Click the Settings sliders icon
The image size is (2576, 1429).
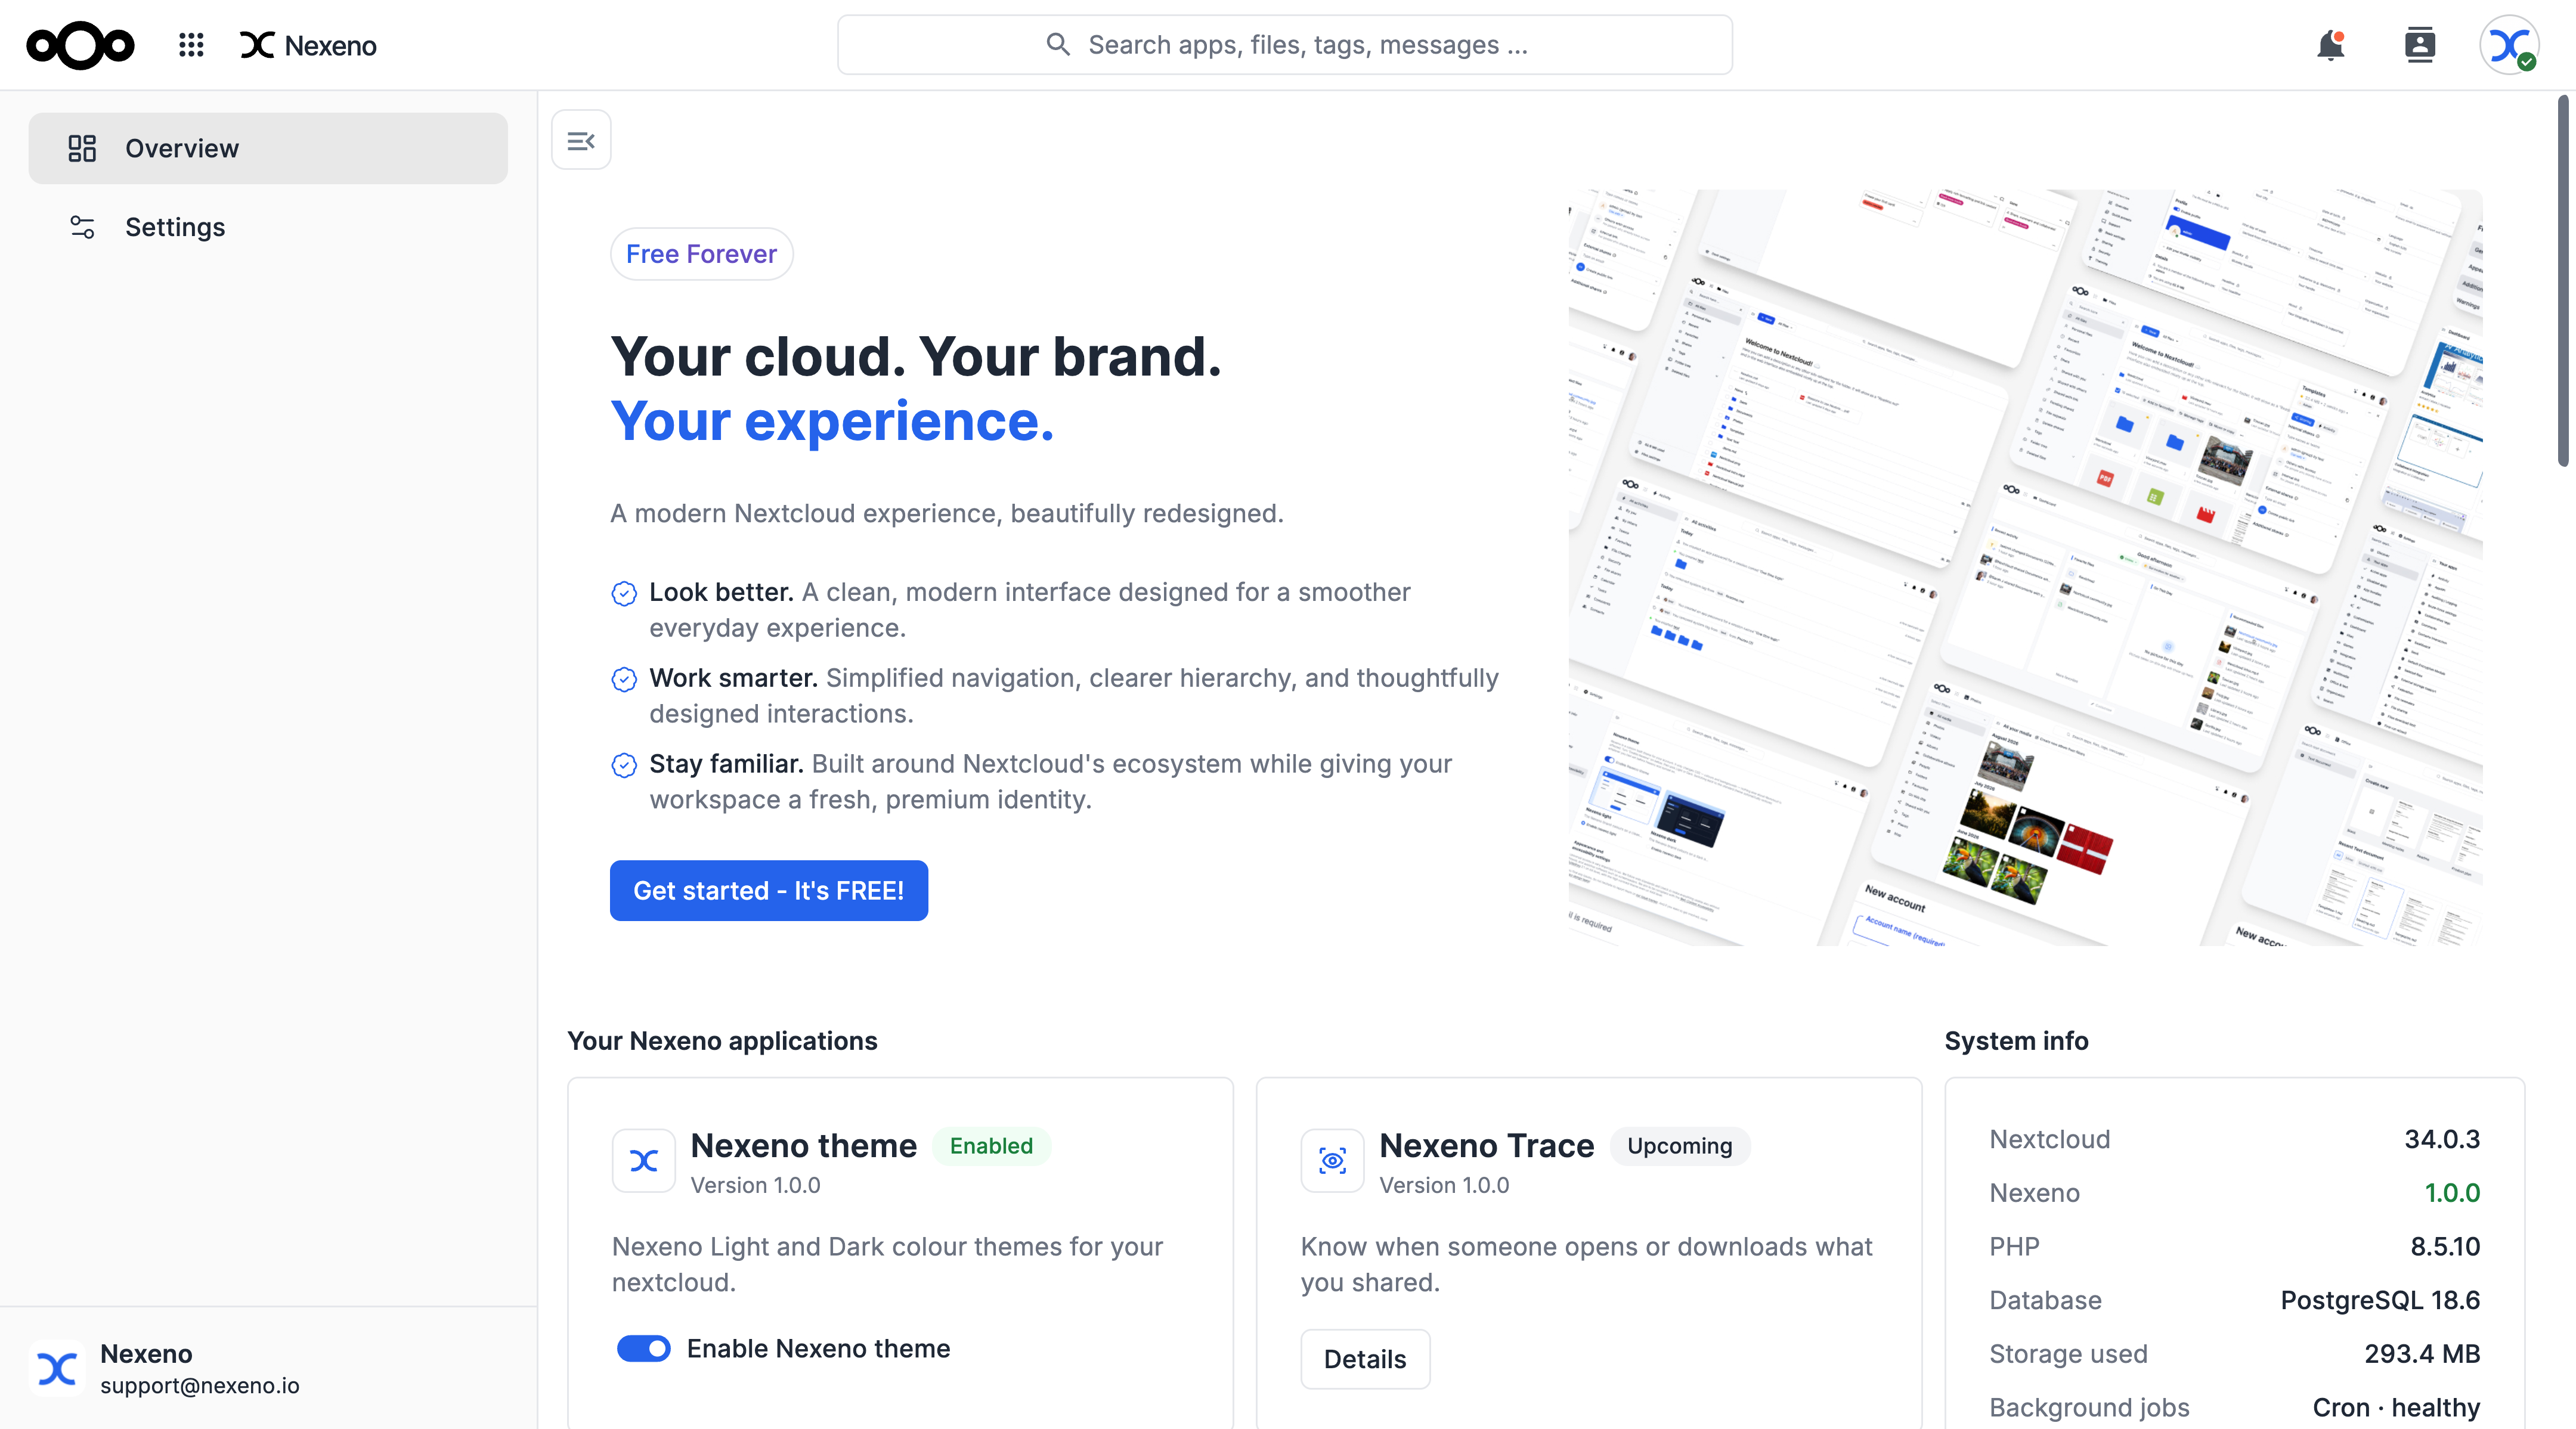click(82, 227)
